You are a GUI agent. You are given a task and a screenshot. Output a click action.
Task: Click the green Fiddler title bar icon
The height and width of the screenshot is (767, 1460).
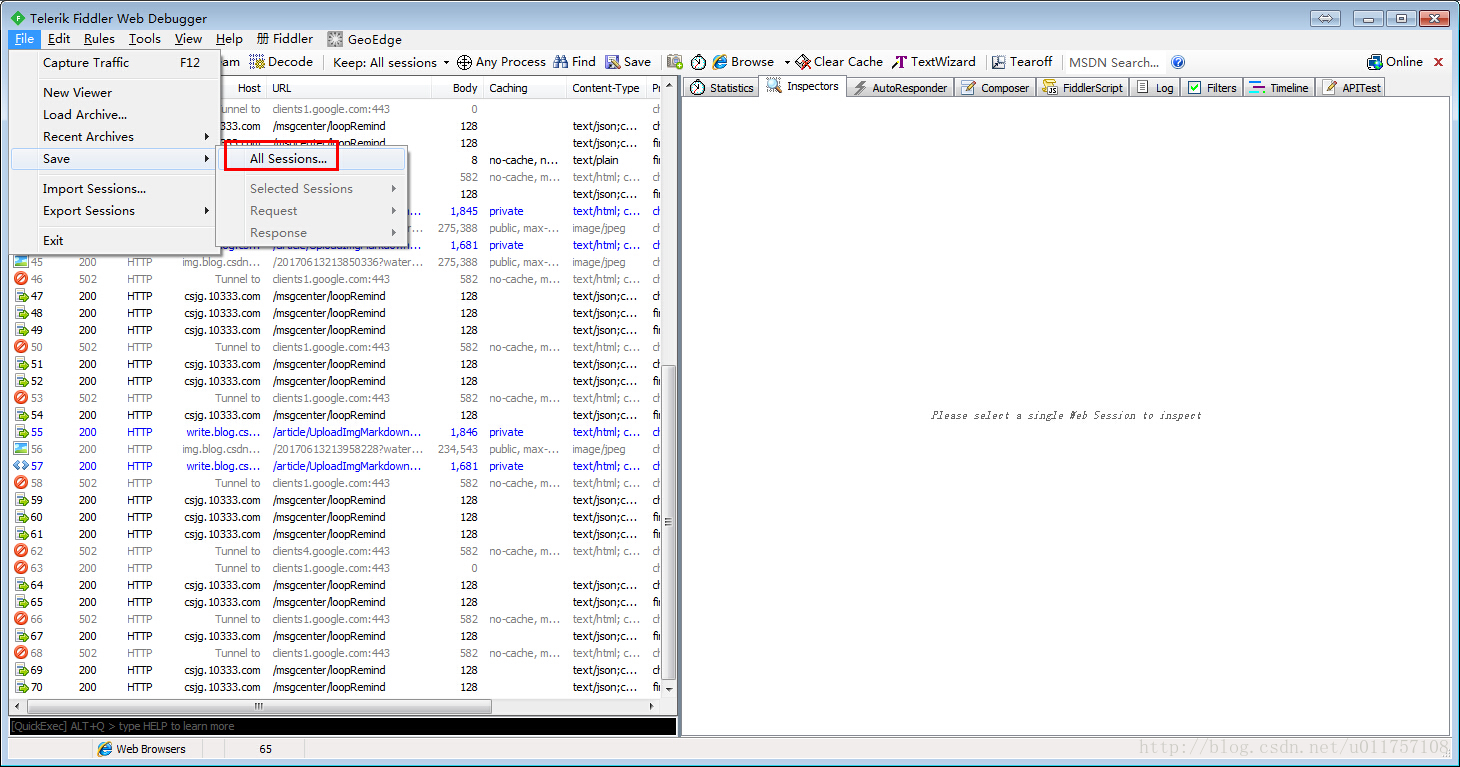[x=17, y=18]
